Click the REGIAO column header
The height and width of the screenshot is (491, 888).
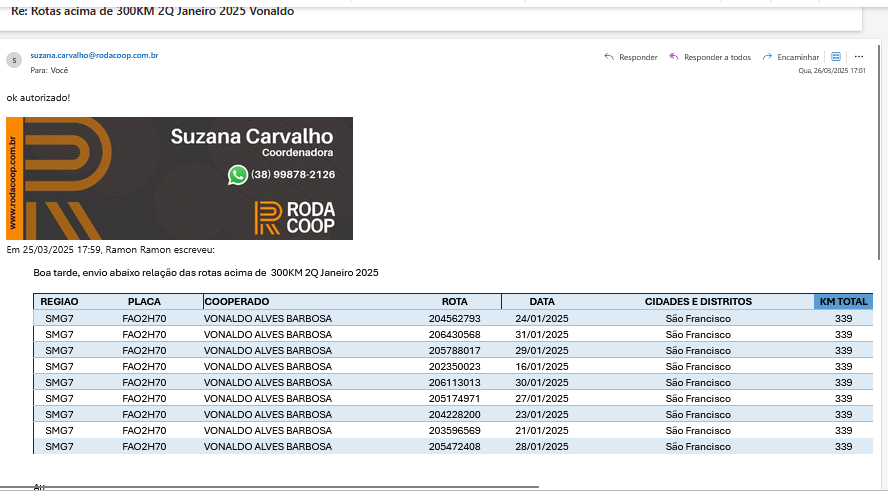click(x=59, y=302)
